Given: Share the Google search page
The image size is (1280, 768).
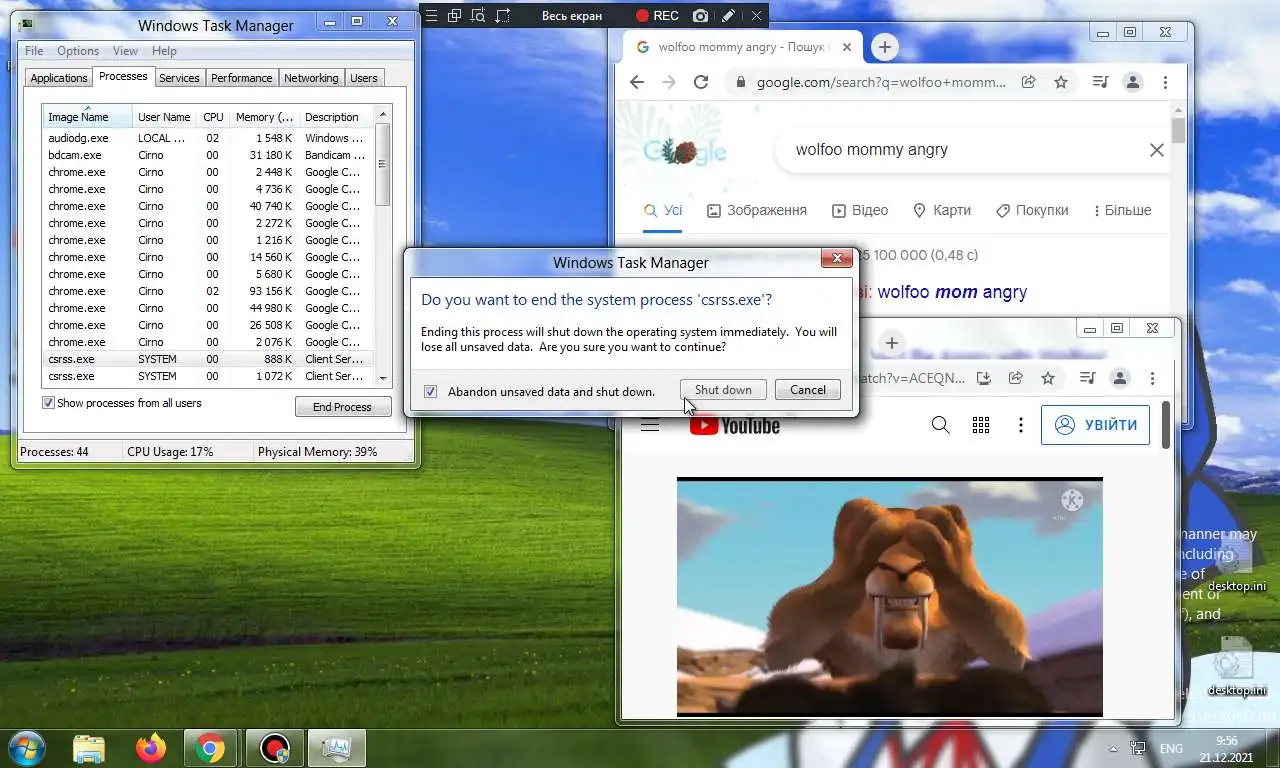Looking at the screenshot, I should click(x=1029, y=82).
